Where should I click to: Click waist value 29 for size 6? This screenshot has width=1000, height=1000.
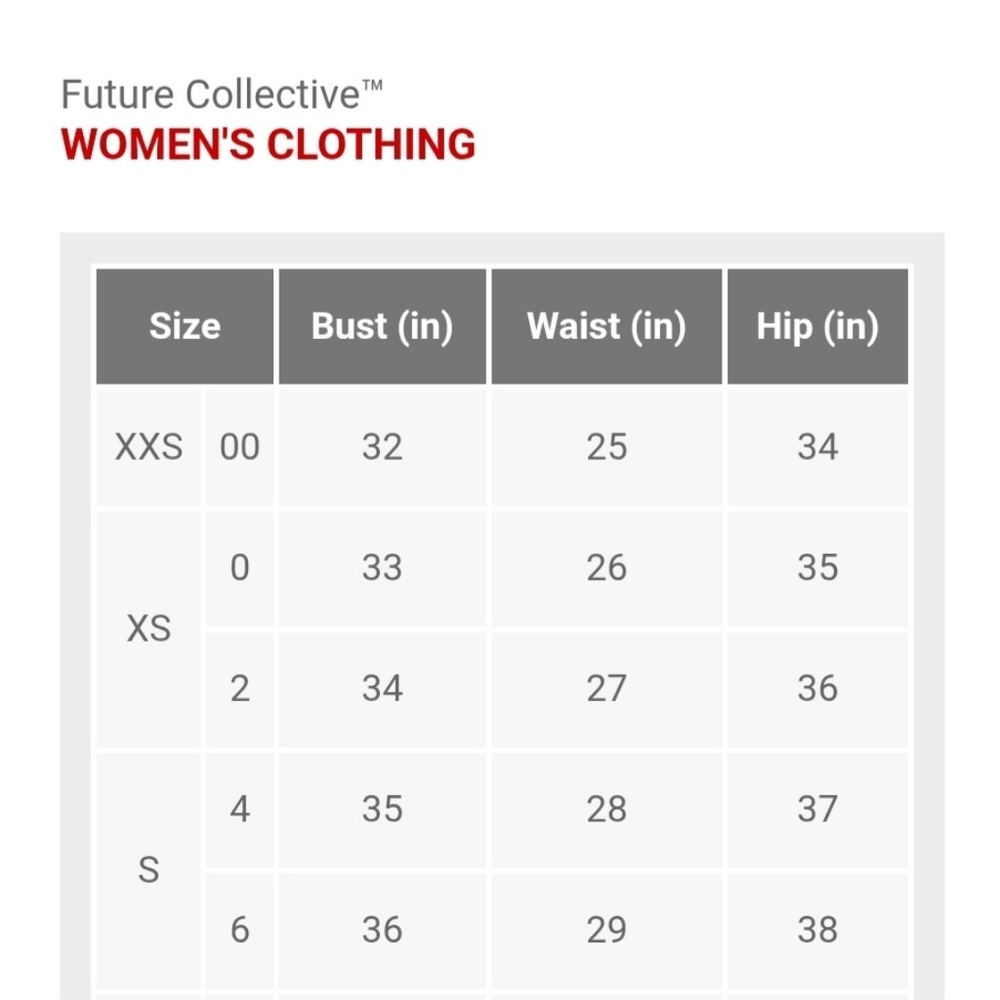pos(606,930)
